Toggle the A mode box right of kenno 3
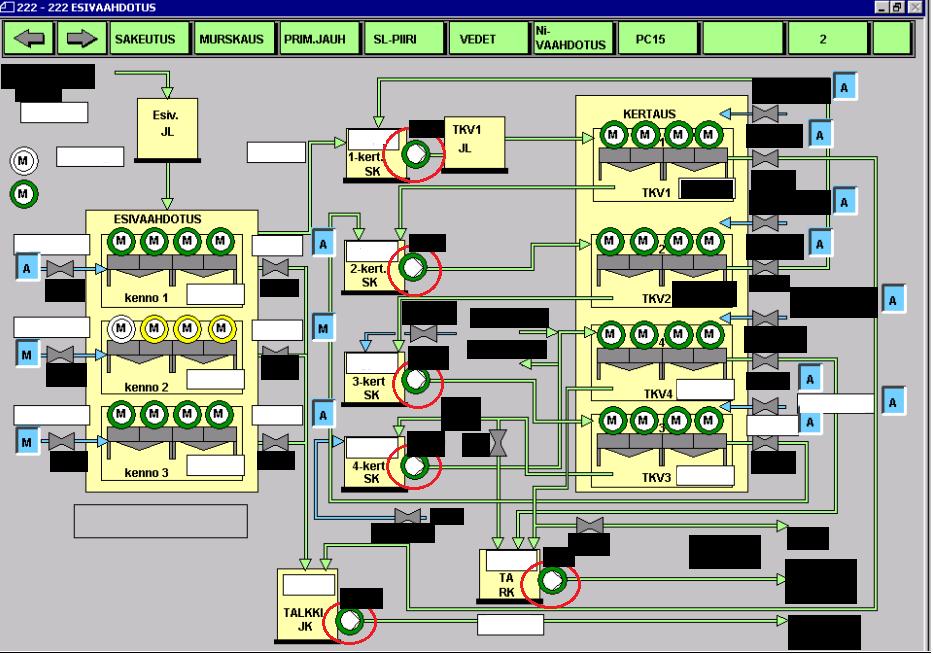 point(323,415)
